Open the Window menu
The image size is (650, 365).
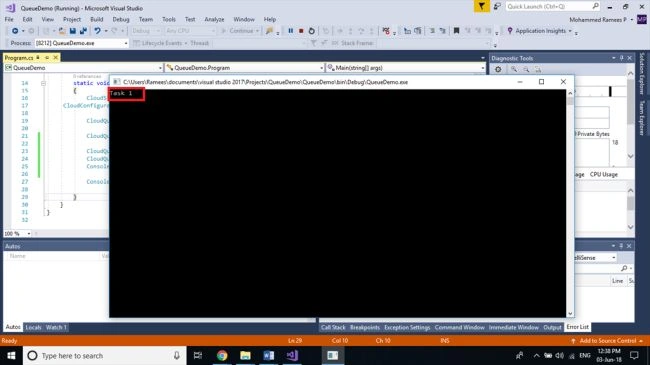[244, 19]
